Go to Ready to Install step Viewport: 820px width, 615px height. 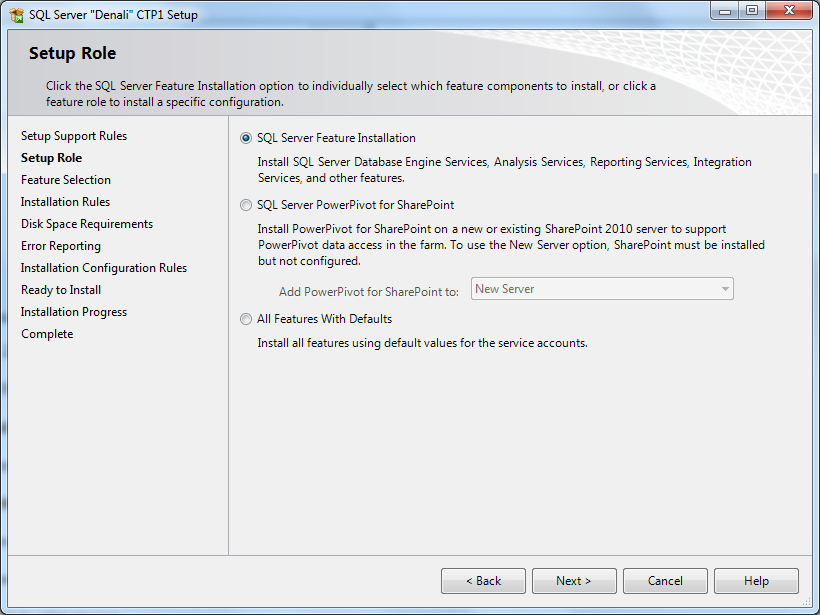[x=61, y=290]
